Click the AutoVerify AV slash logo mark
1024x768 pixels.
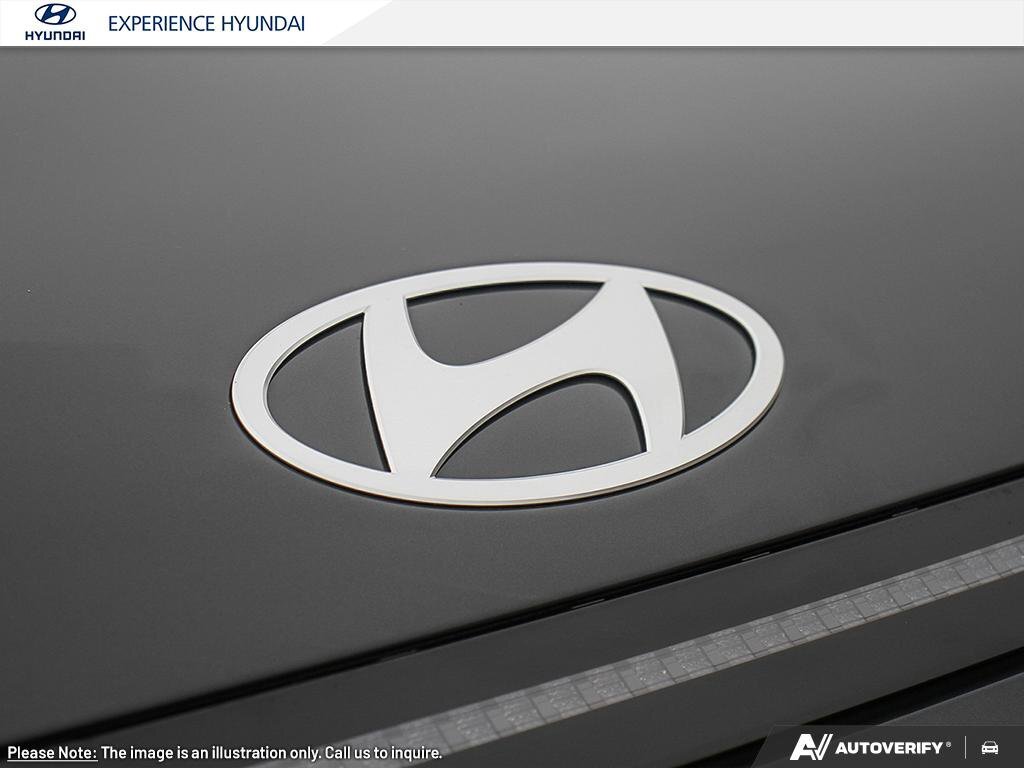pos(809,748)
